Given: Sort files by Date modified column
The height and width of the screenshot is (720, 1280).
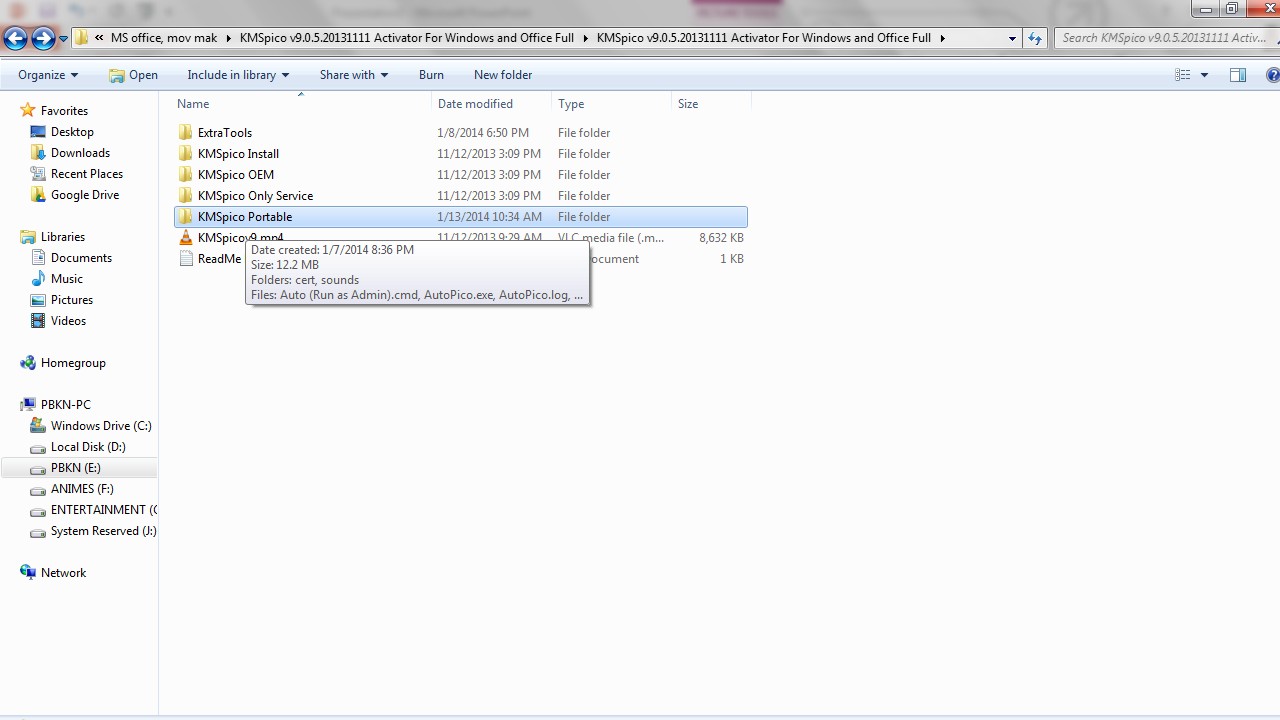Looking at the screenshot, I should (475, 104).
